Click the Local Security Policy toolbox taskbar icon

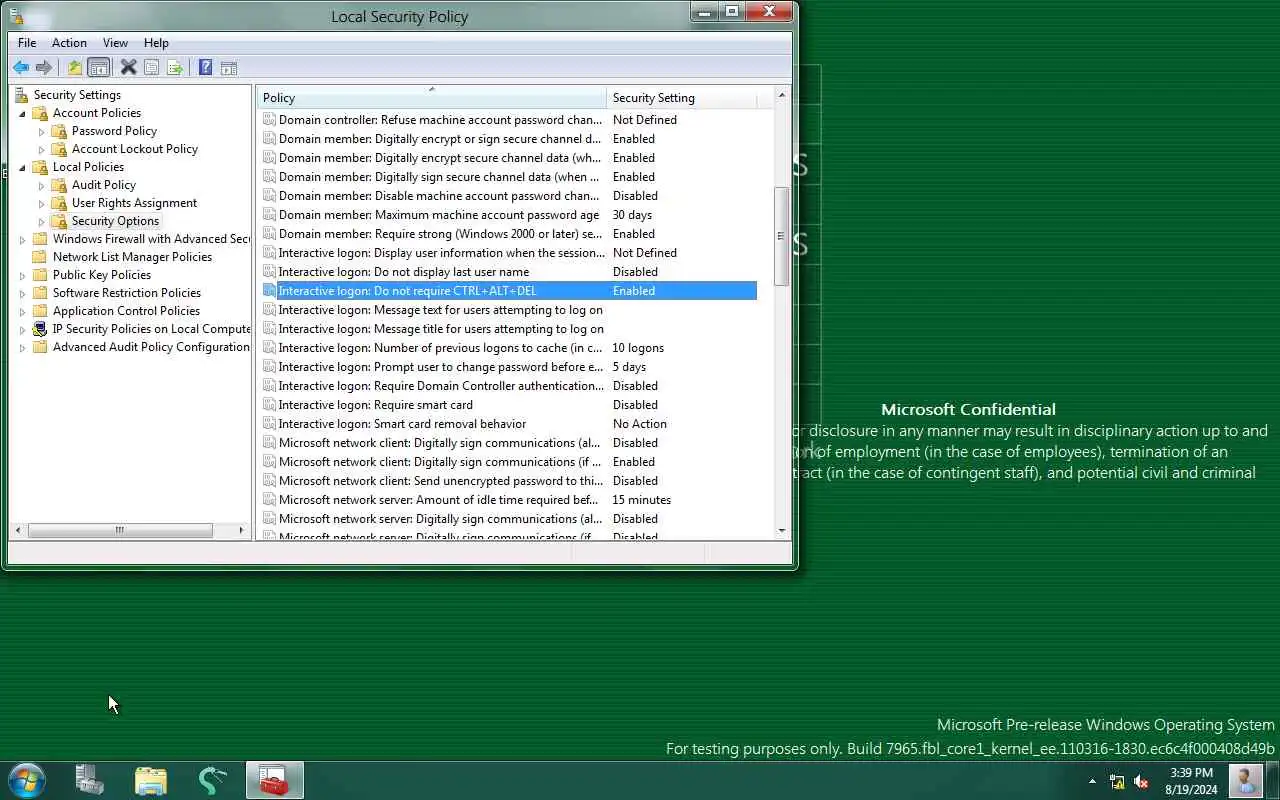274,780
